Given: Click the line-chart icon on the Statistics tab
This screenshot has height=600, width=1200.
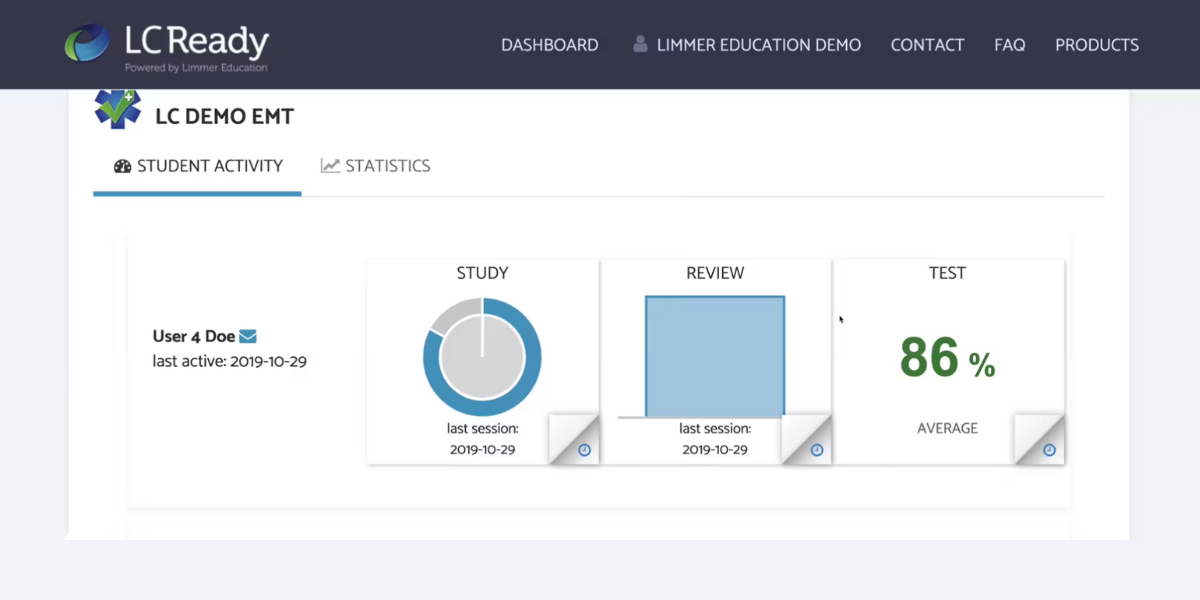Looking at the screenshot, I should coord(330,165).
